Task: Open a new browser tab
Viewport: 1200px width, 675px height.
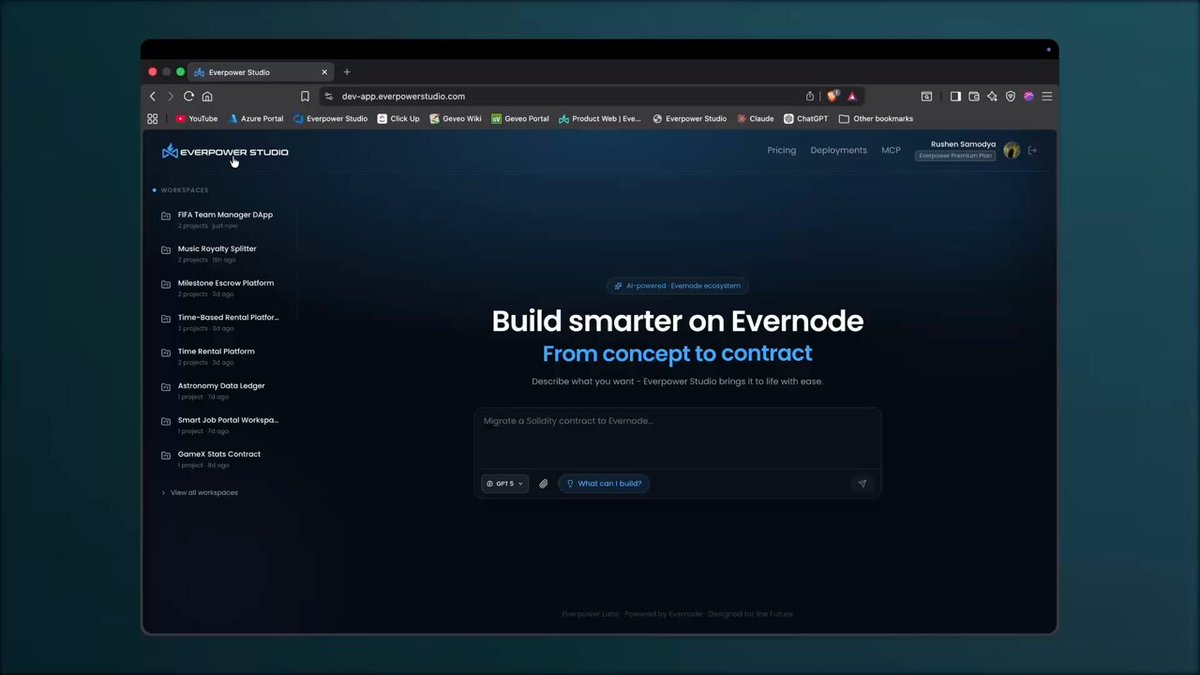Action: pyautogui.click(x=347, y=72)
